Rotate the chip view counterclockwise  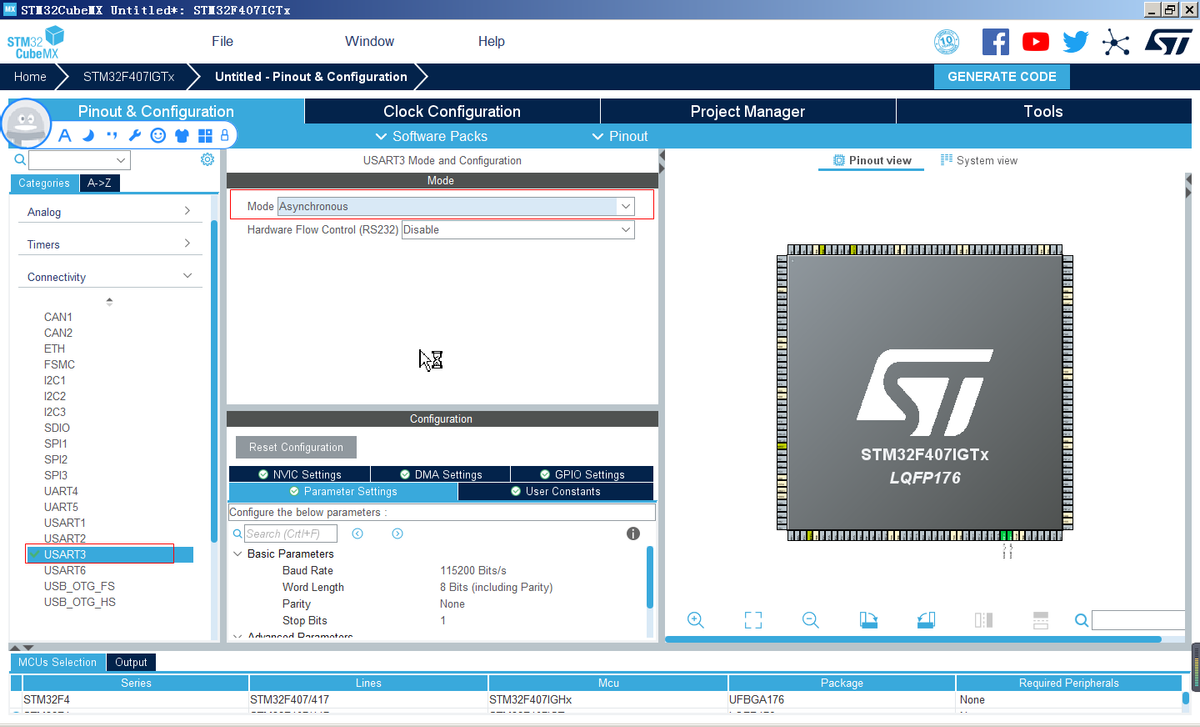(926, 620)
